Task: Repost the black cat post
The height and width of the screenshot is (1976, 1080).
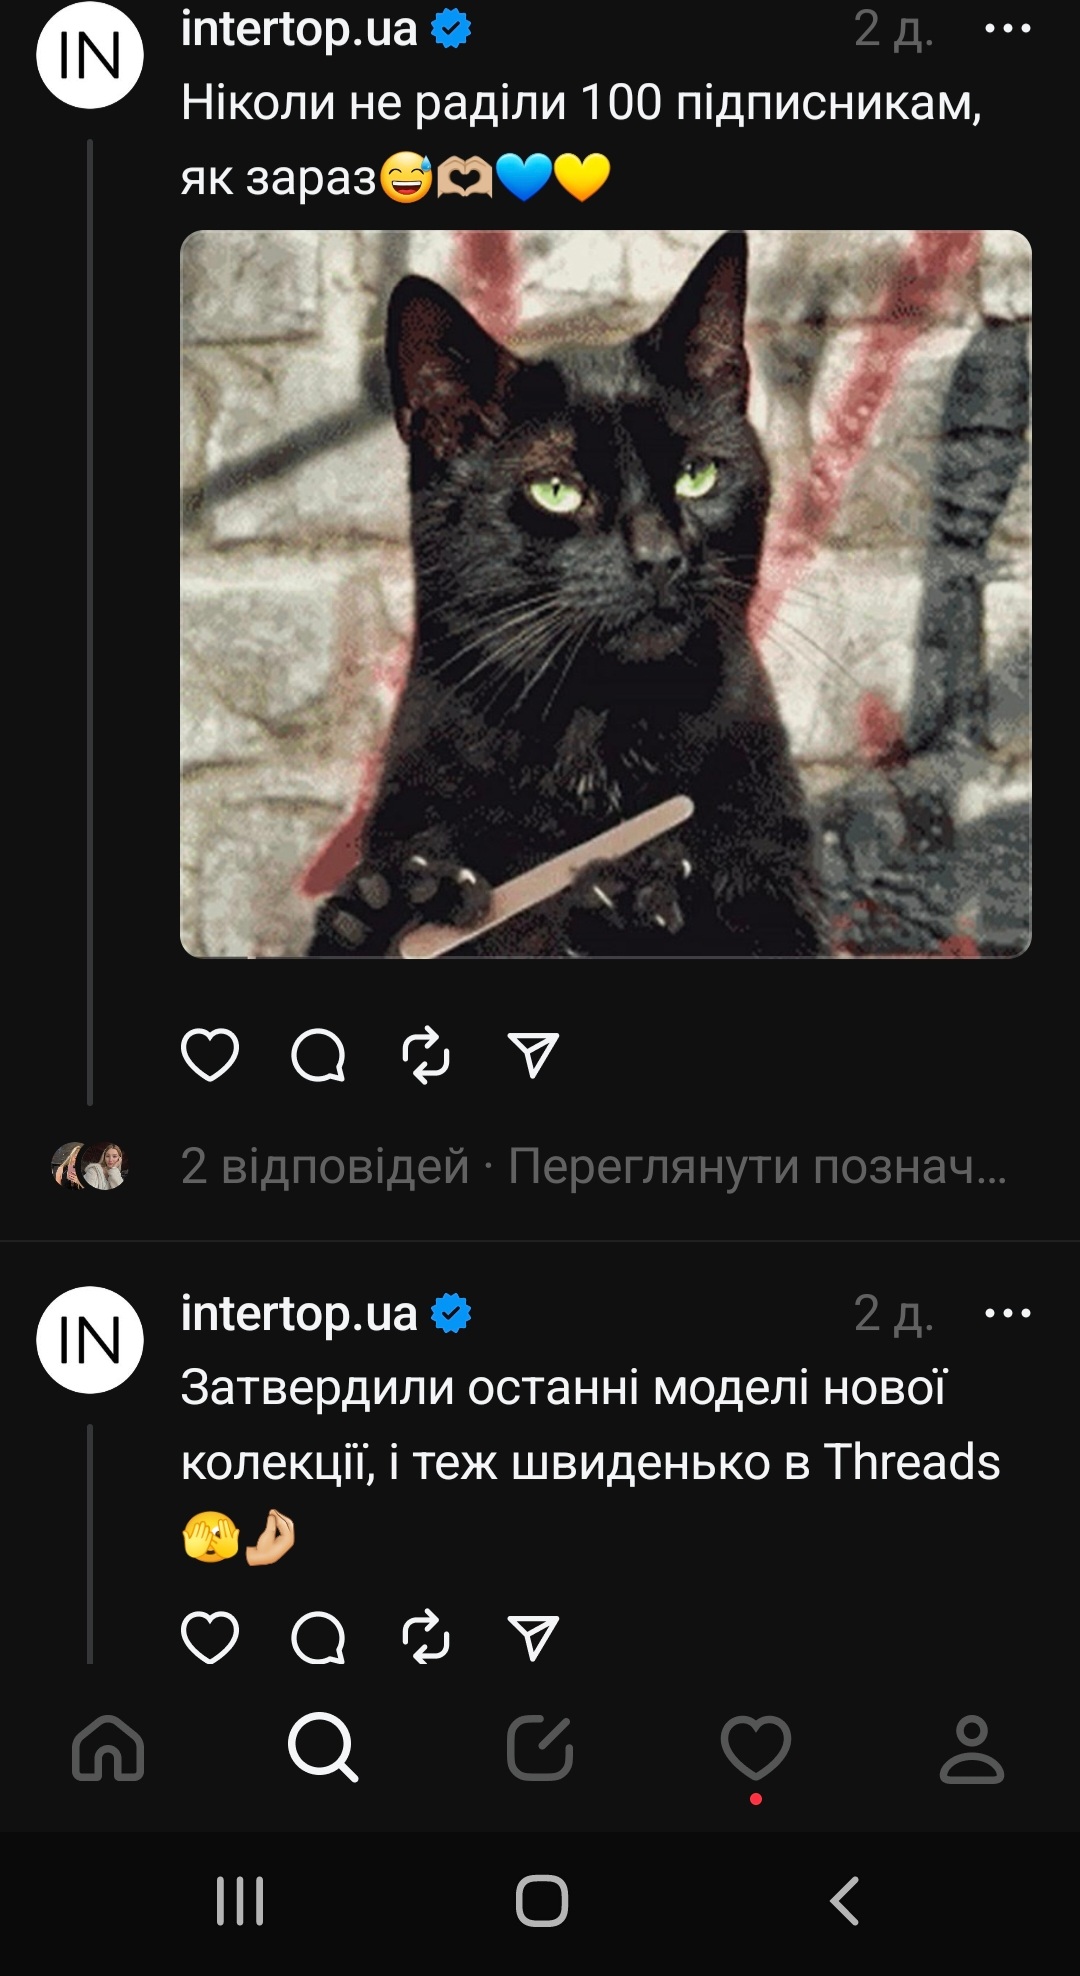Action: (426, 1055)
